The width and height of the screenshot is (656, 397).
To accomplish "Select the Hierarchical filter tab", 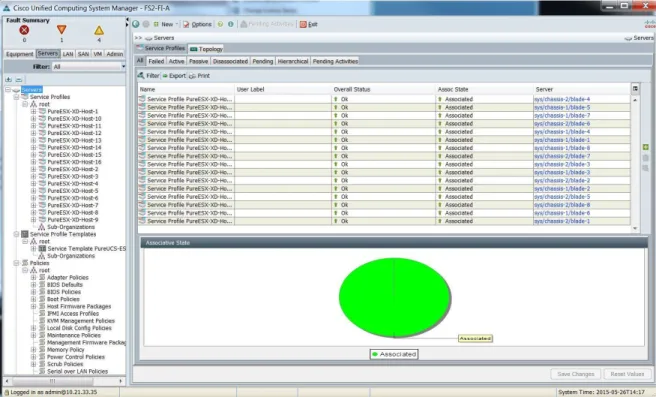I will click(293, 61).
